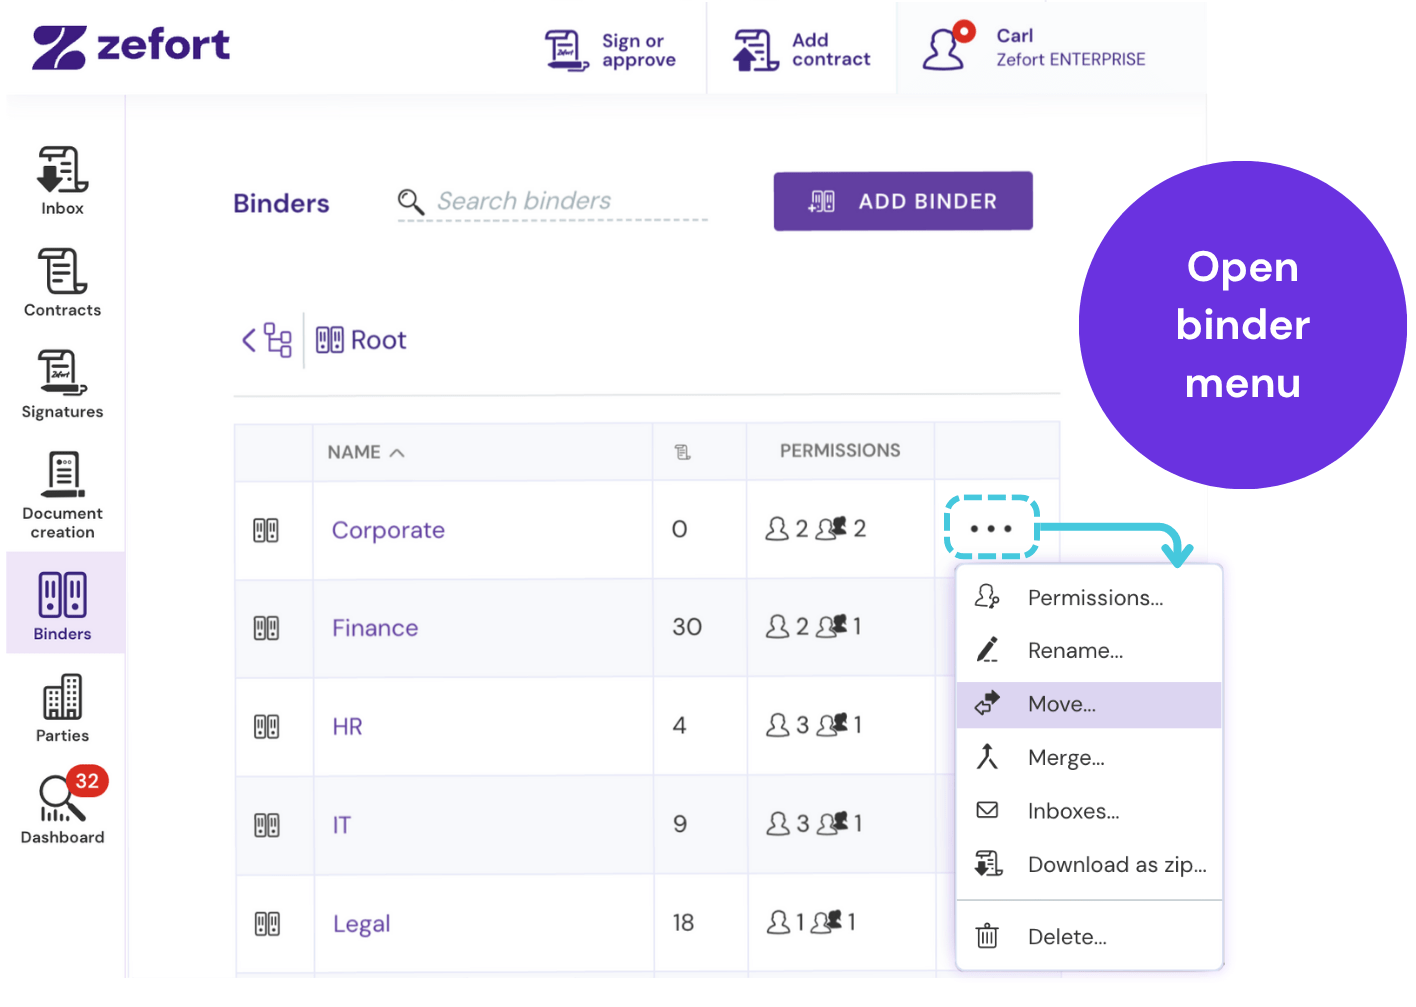The width and height of the screenshot is (1416, 1007).
Task: Click the search magnifier icon
Action: tap(410, 202)
